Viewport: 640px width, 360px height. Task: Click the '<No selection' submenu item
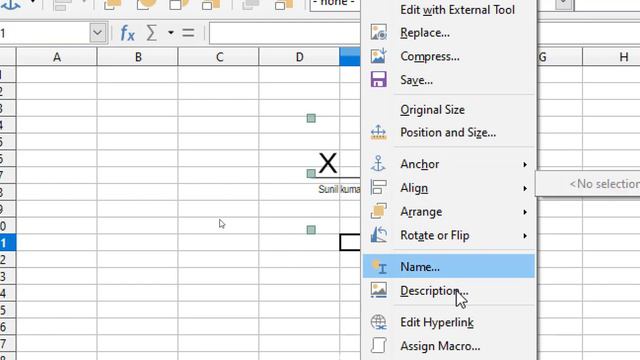tap(604, 184)
